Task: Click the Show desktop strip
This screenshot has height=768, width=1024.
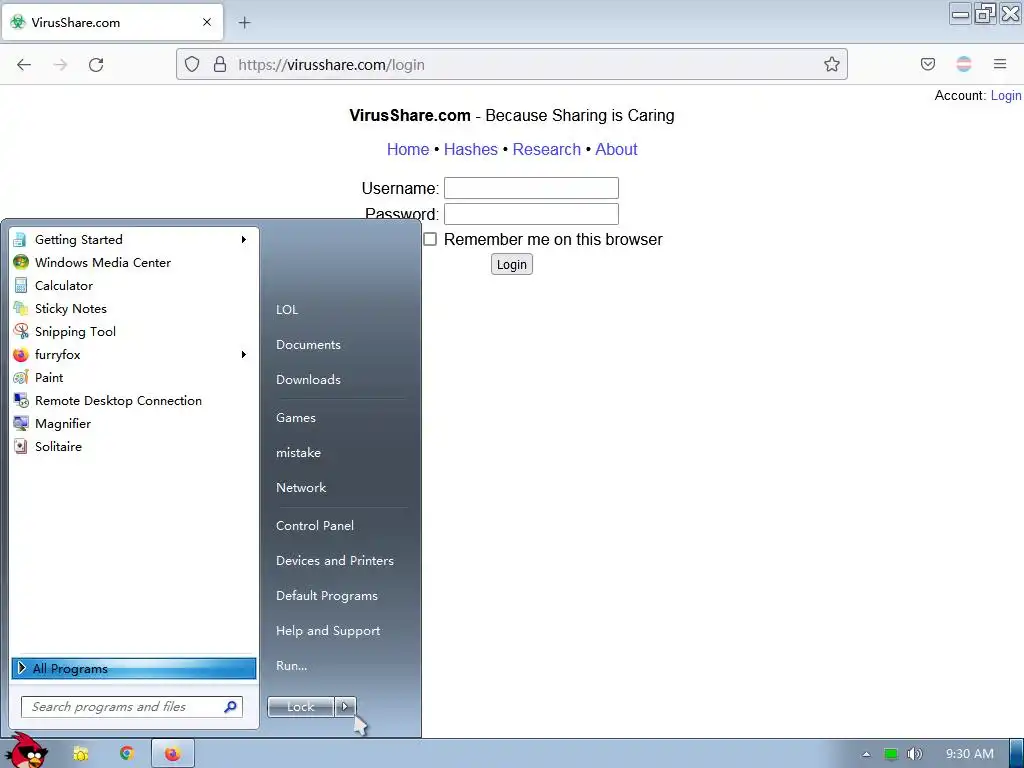Action: [1017, 754]
